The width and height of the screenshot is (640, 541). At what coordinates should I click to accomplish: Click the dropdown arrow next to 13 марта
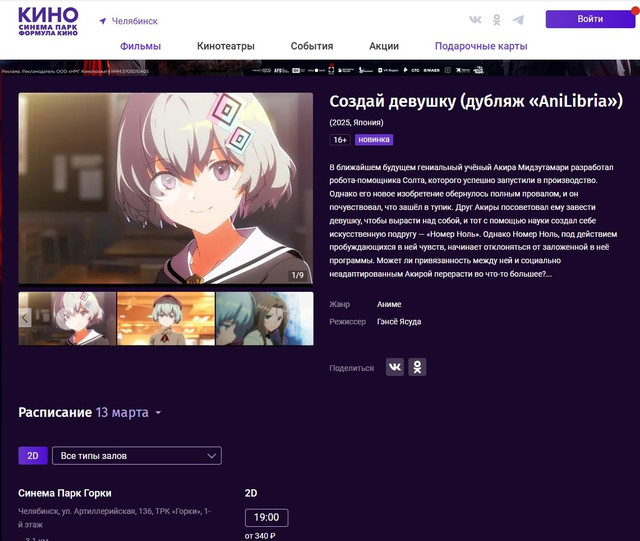point(158,413)
